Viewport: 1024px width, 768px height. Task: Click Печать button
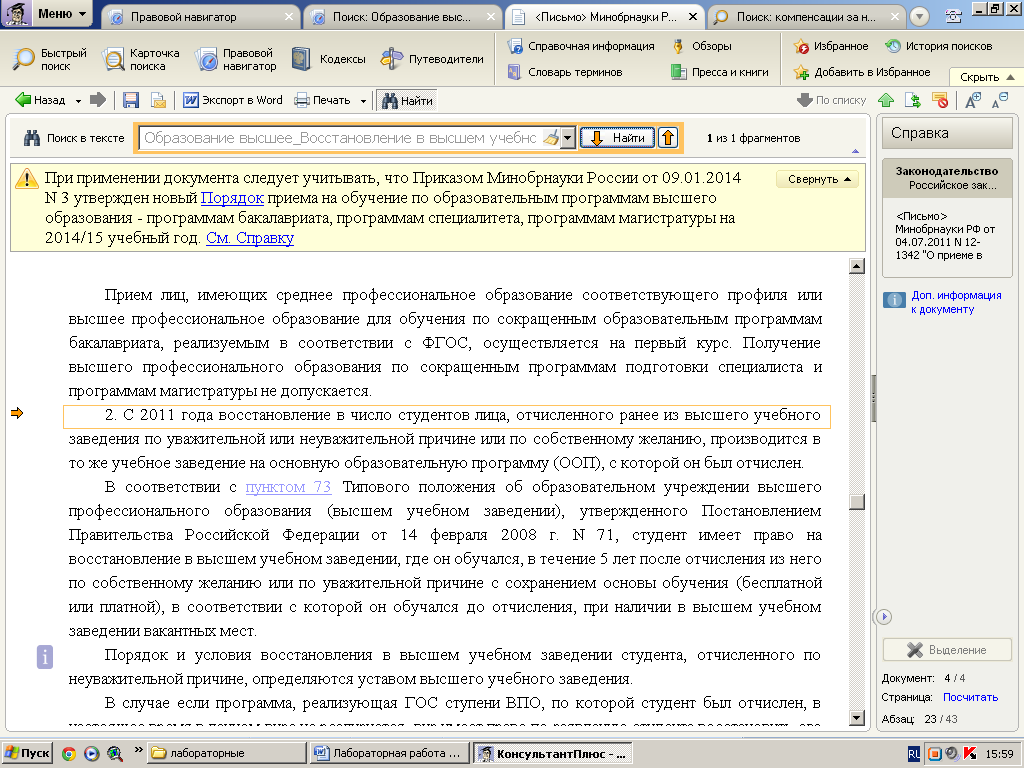322,100
